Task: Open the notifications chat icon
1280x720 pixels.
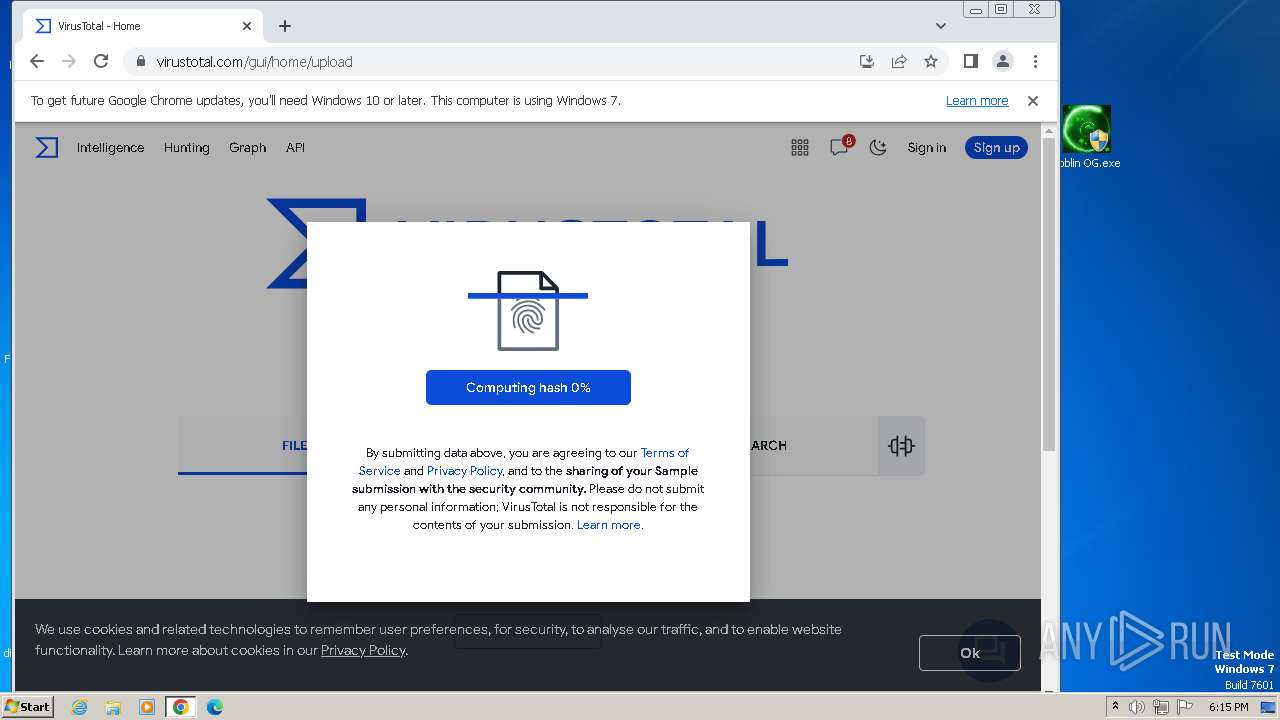Action: 840,147
